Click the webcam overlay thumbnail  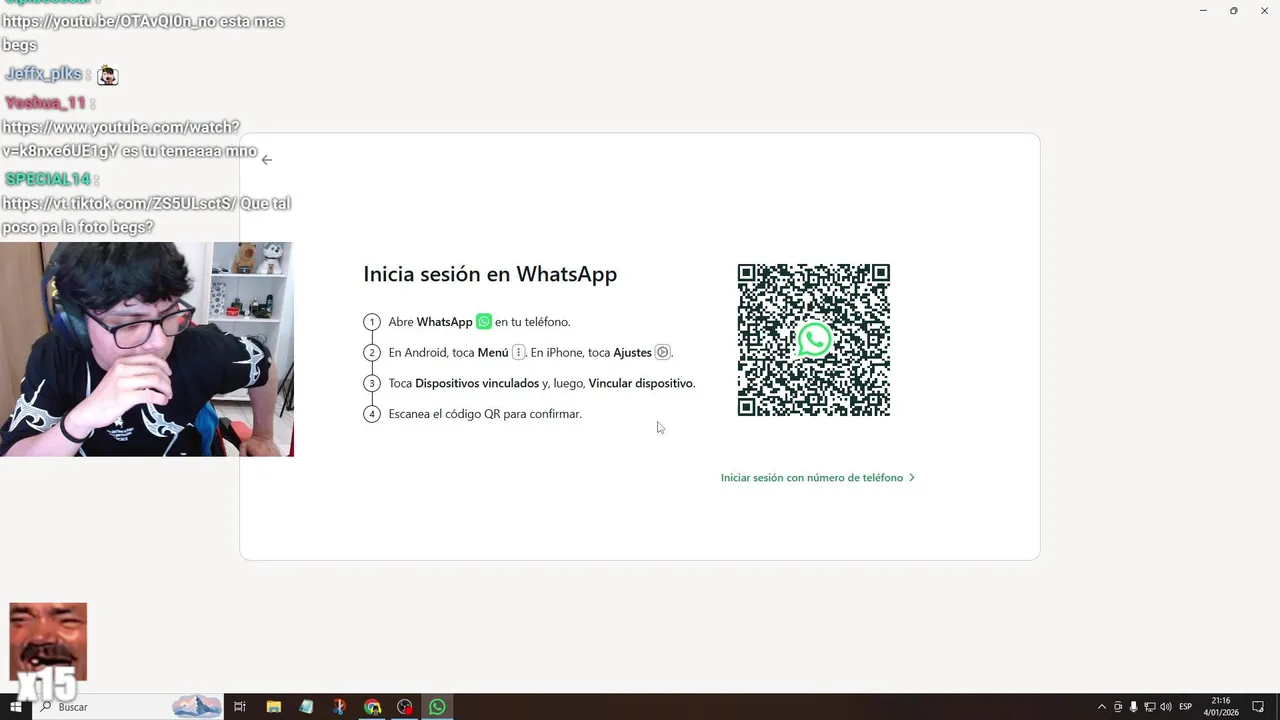click(x=147, y=349)
